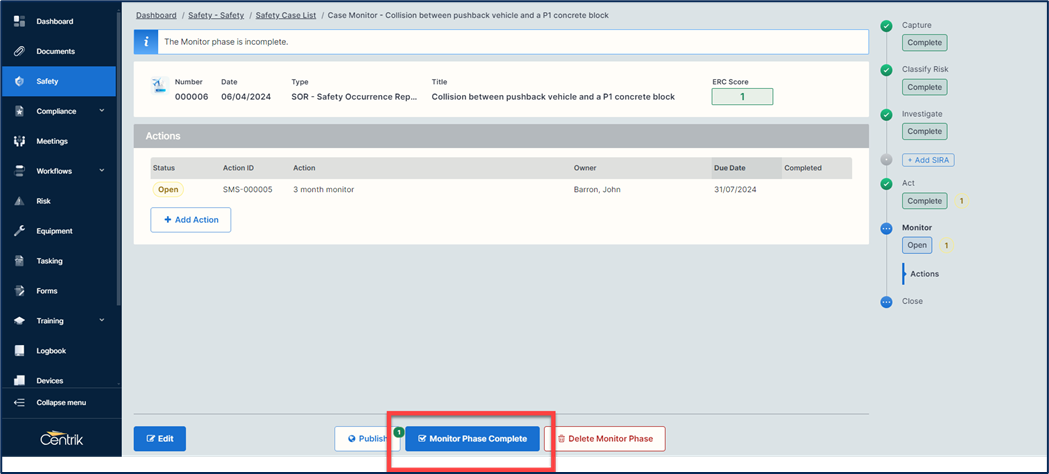Click the Logbook icon in sidebar
Viewport: 1049px width, 474px height.
point(19,351)
